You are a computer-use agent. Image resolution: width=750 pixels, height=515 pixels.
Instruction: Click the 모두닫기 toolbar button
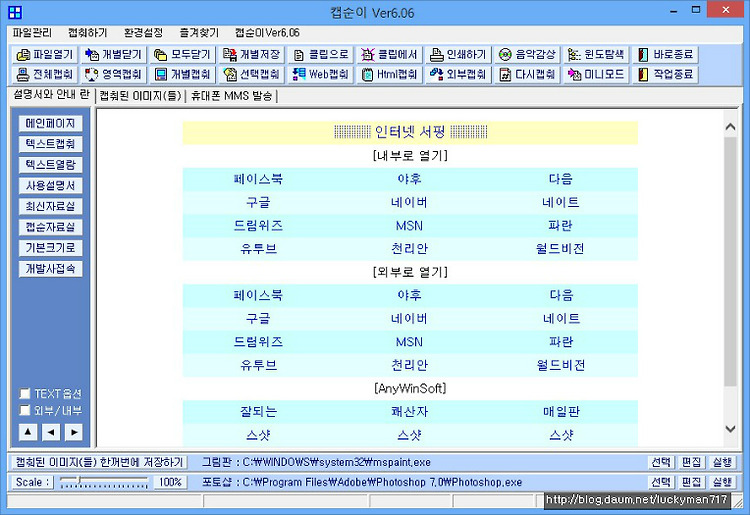(182, 55)
